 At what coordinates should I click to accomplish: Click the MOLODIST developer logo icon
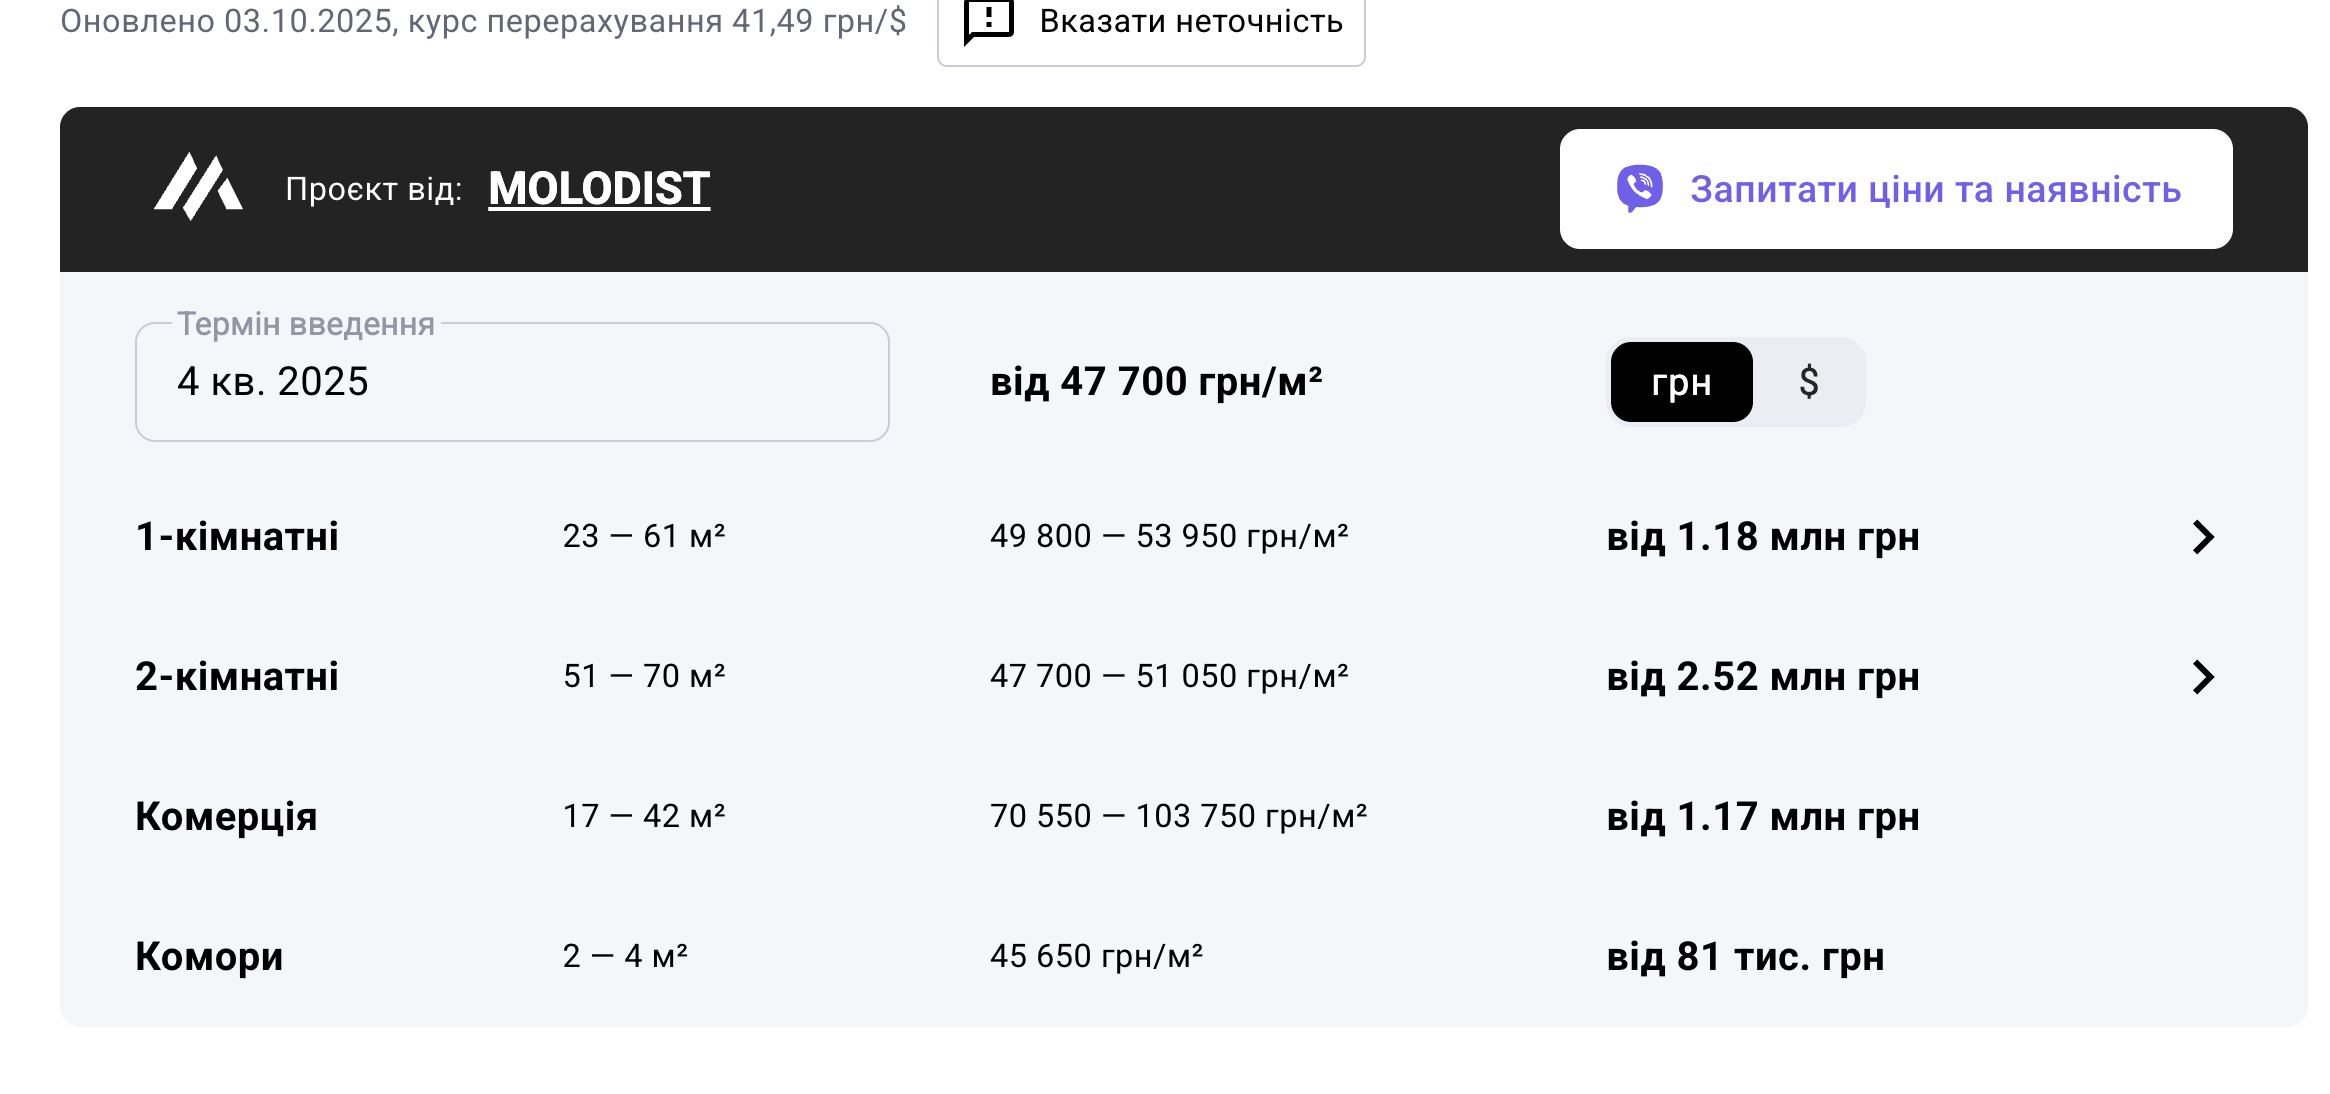pyautogui.click(x=198, y=187)
